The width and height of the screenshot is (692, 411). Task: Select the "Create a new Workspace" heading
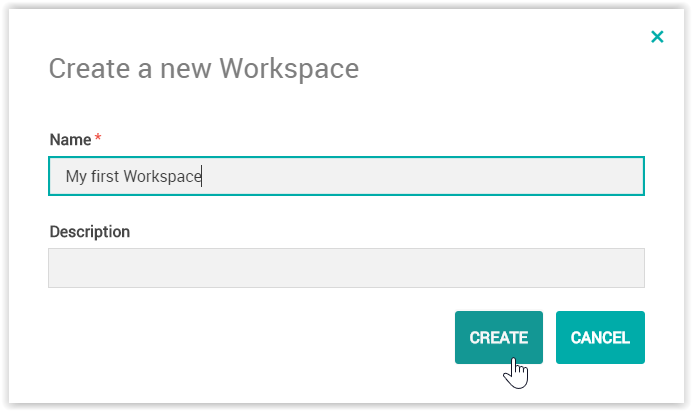pyautogui.click(x=204, y=69)
